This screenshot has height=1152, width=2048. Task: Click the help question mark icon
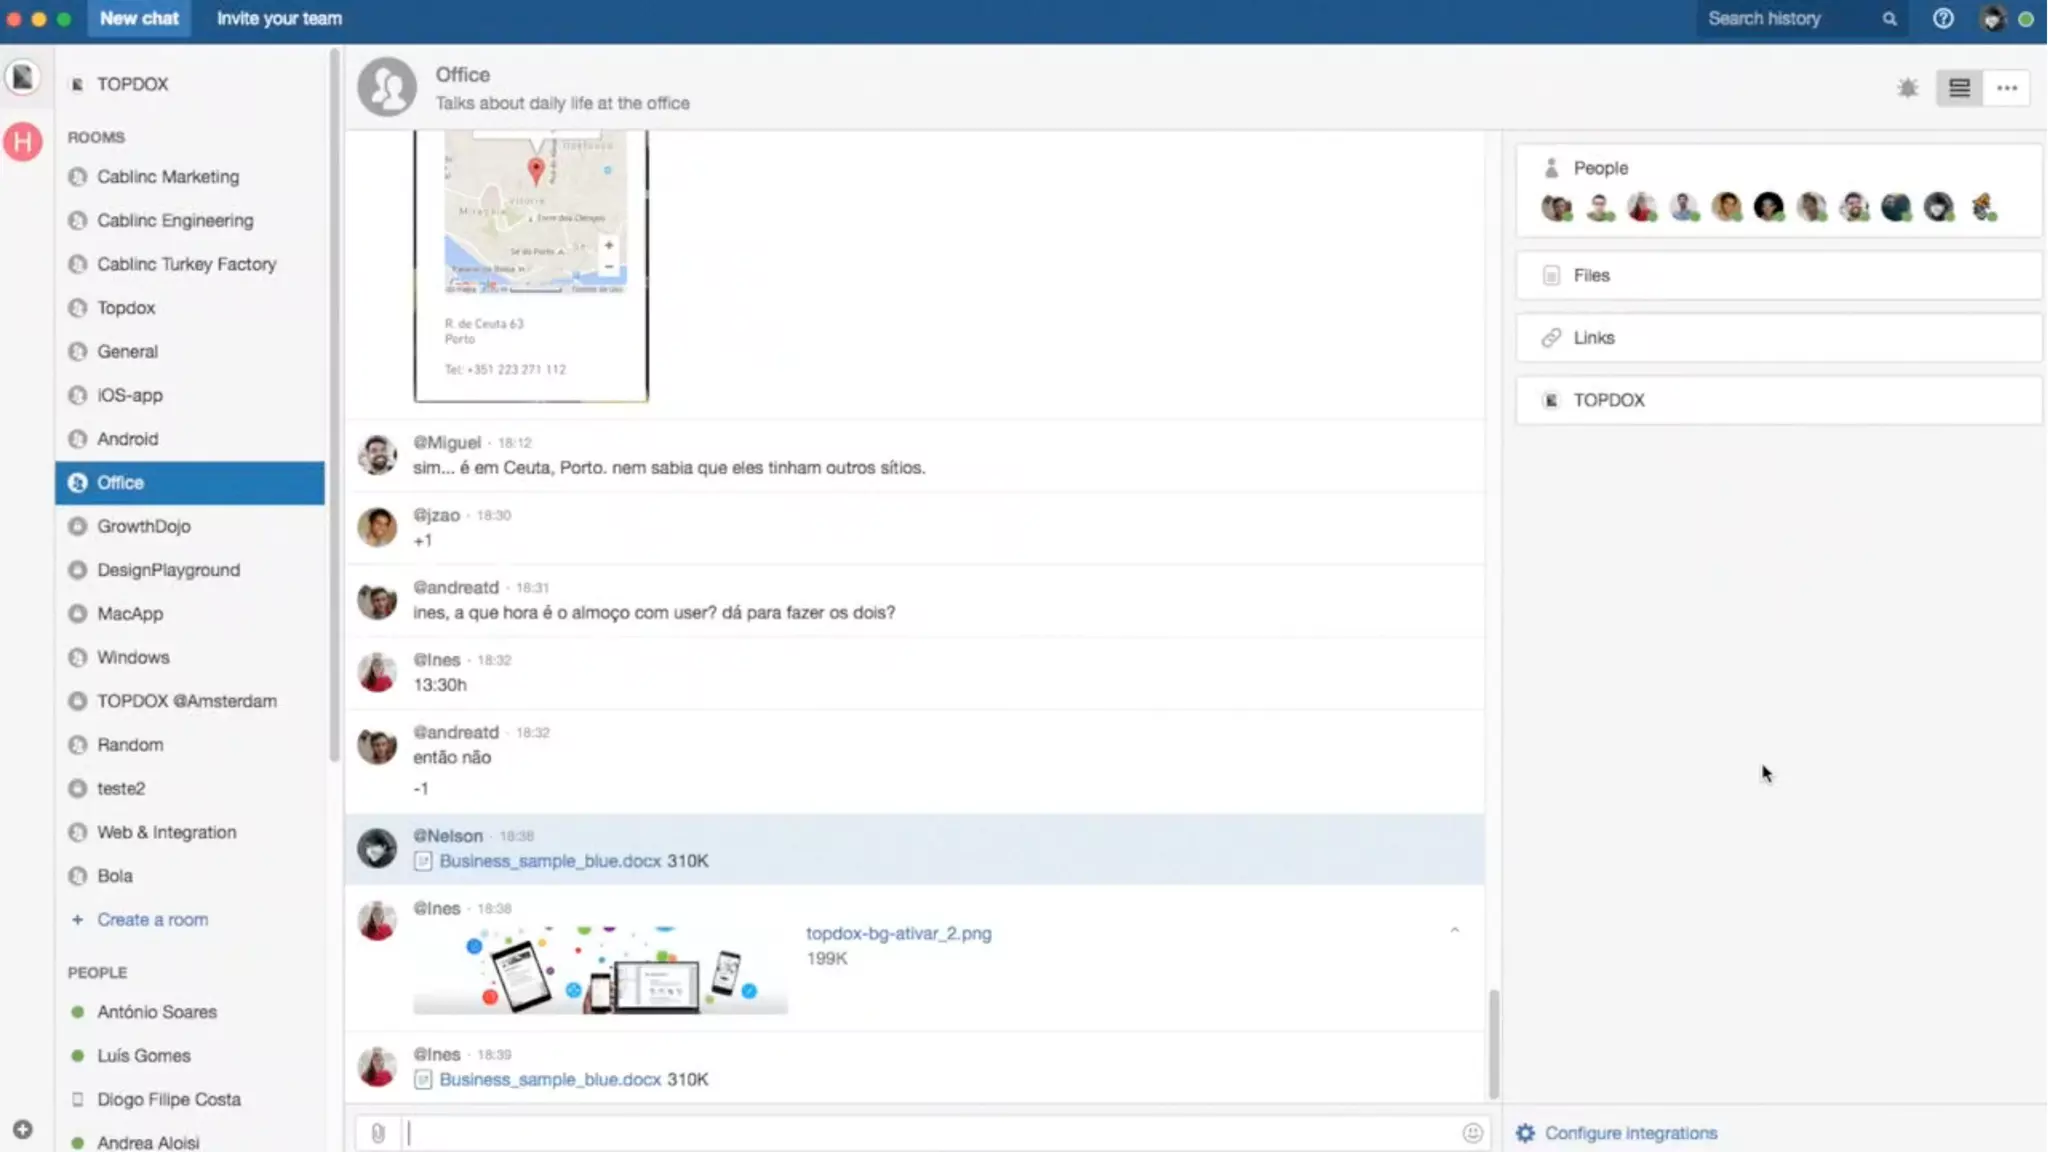pos(1942,18)
